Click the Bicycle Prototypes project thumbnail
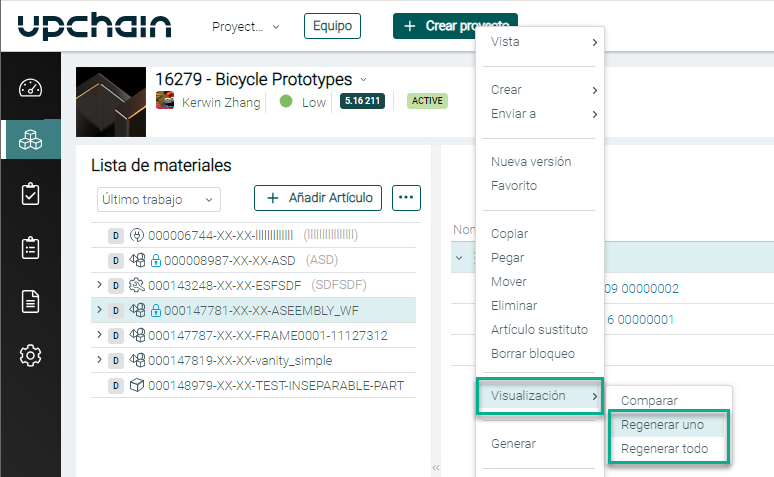The width and height of the screenshot is (774, 477). point(111,102)
